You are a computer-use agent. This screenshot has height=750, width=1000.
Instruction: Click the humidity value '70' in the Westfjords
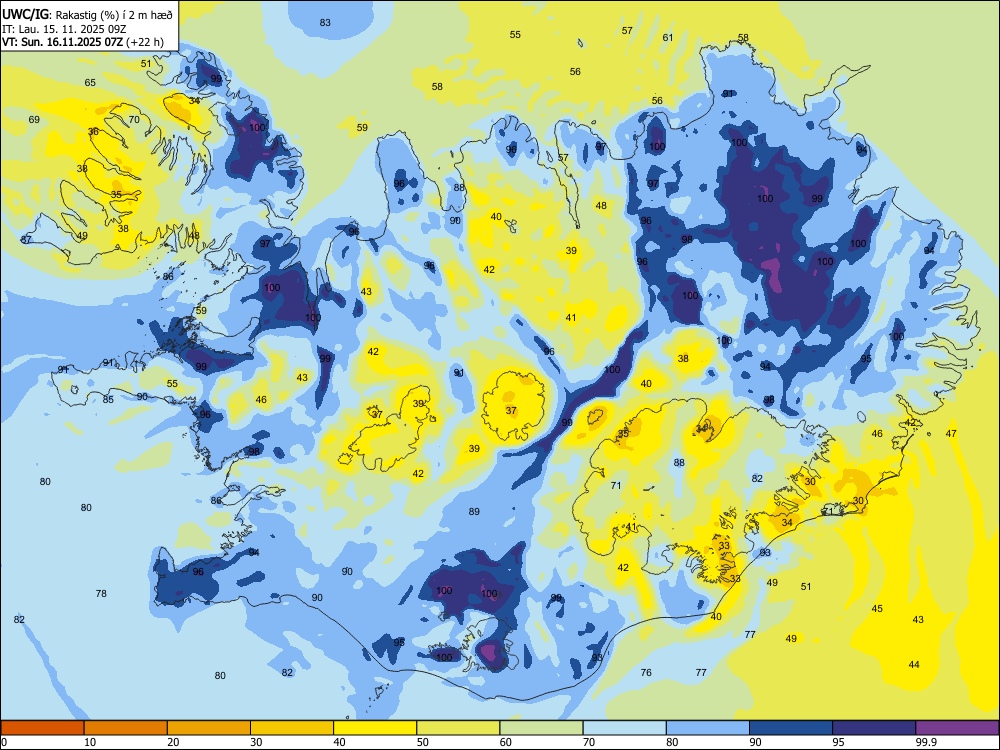134,119
